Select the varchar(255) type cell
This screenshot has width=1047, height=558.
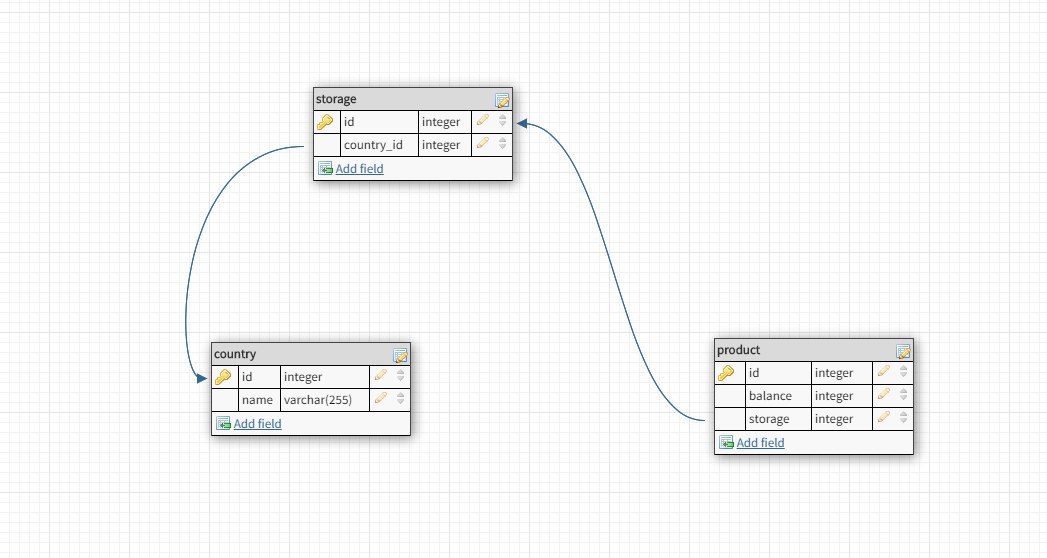point(325,400)
